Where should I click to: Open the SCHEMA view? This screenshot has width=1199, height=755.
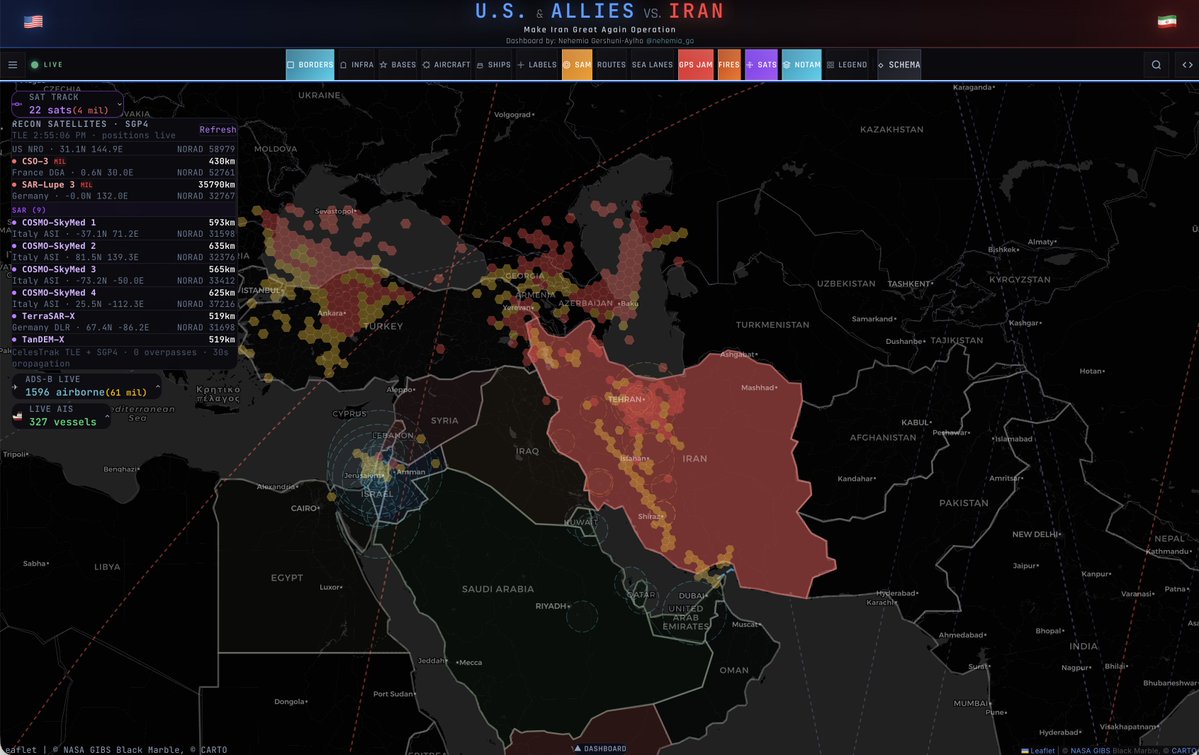tap(899, 65)
